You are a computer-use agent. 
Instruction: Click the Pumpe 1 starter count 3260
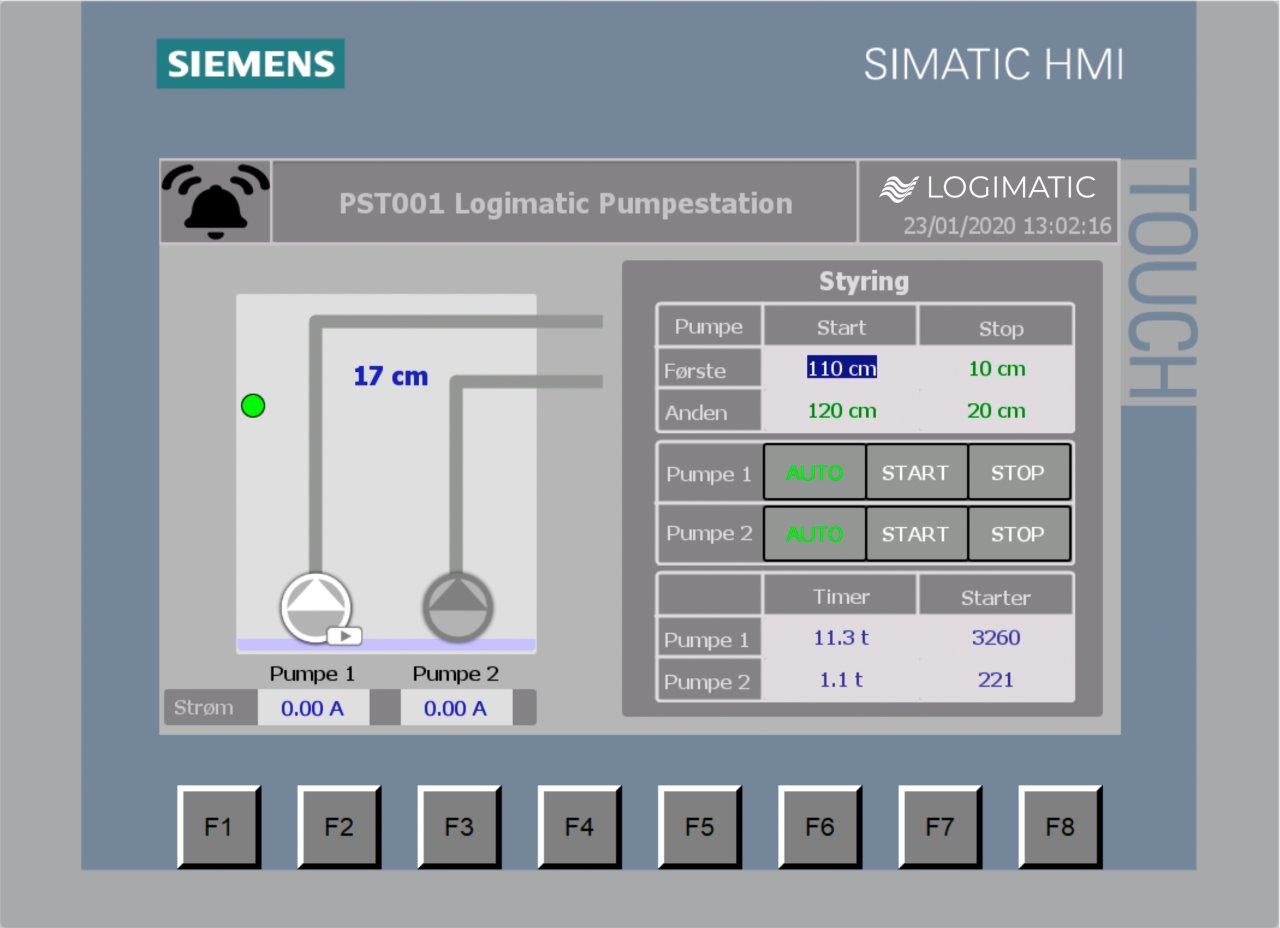tap(996, 638)
